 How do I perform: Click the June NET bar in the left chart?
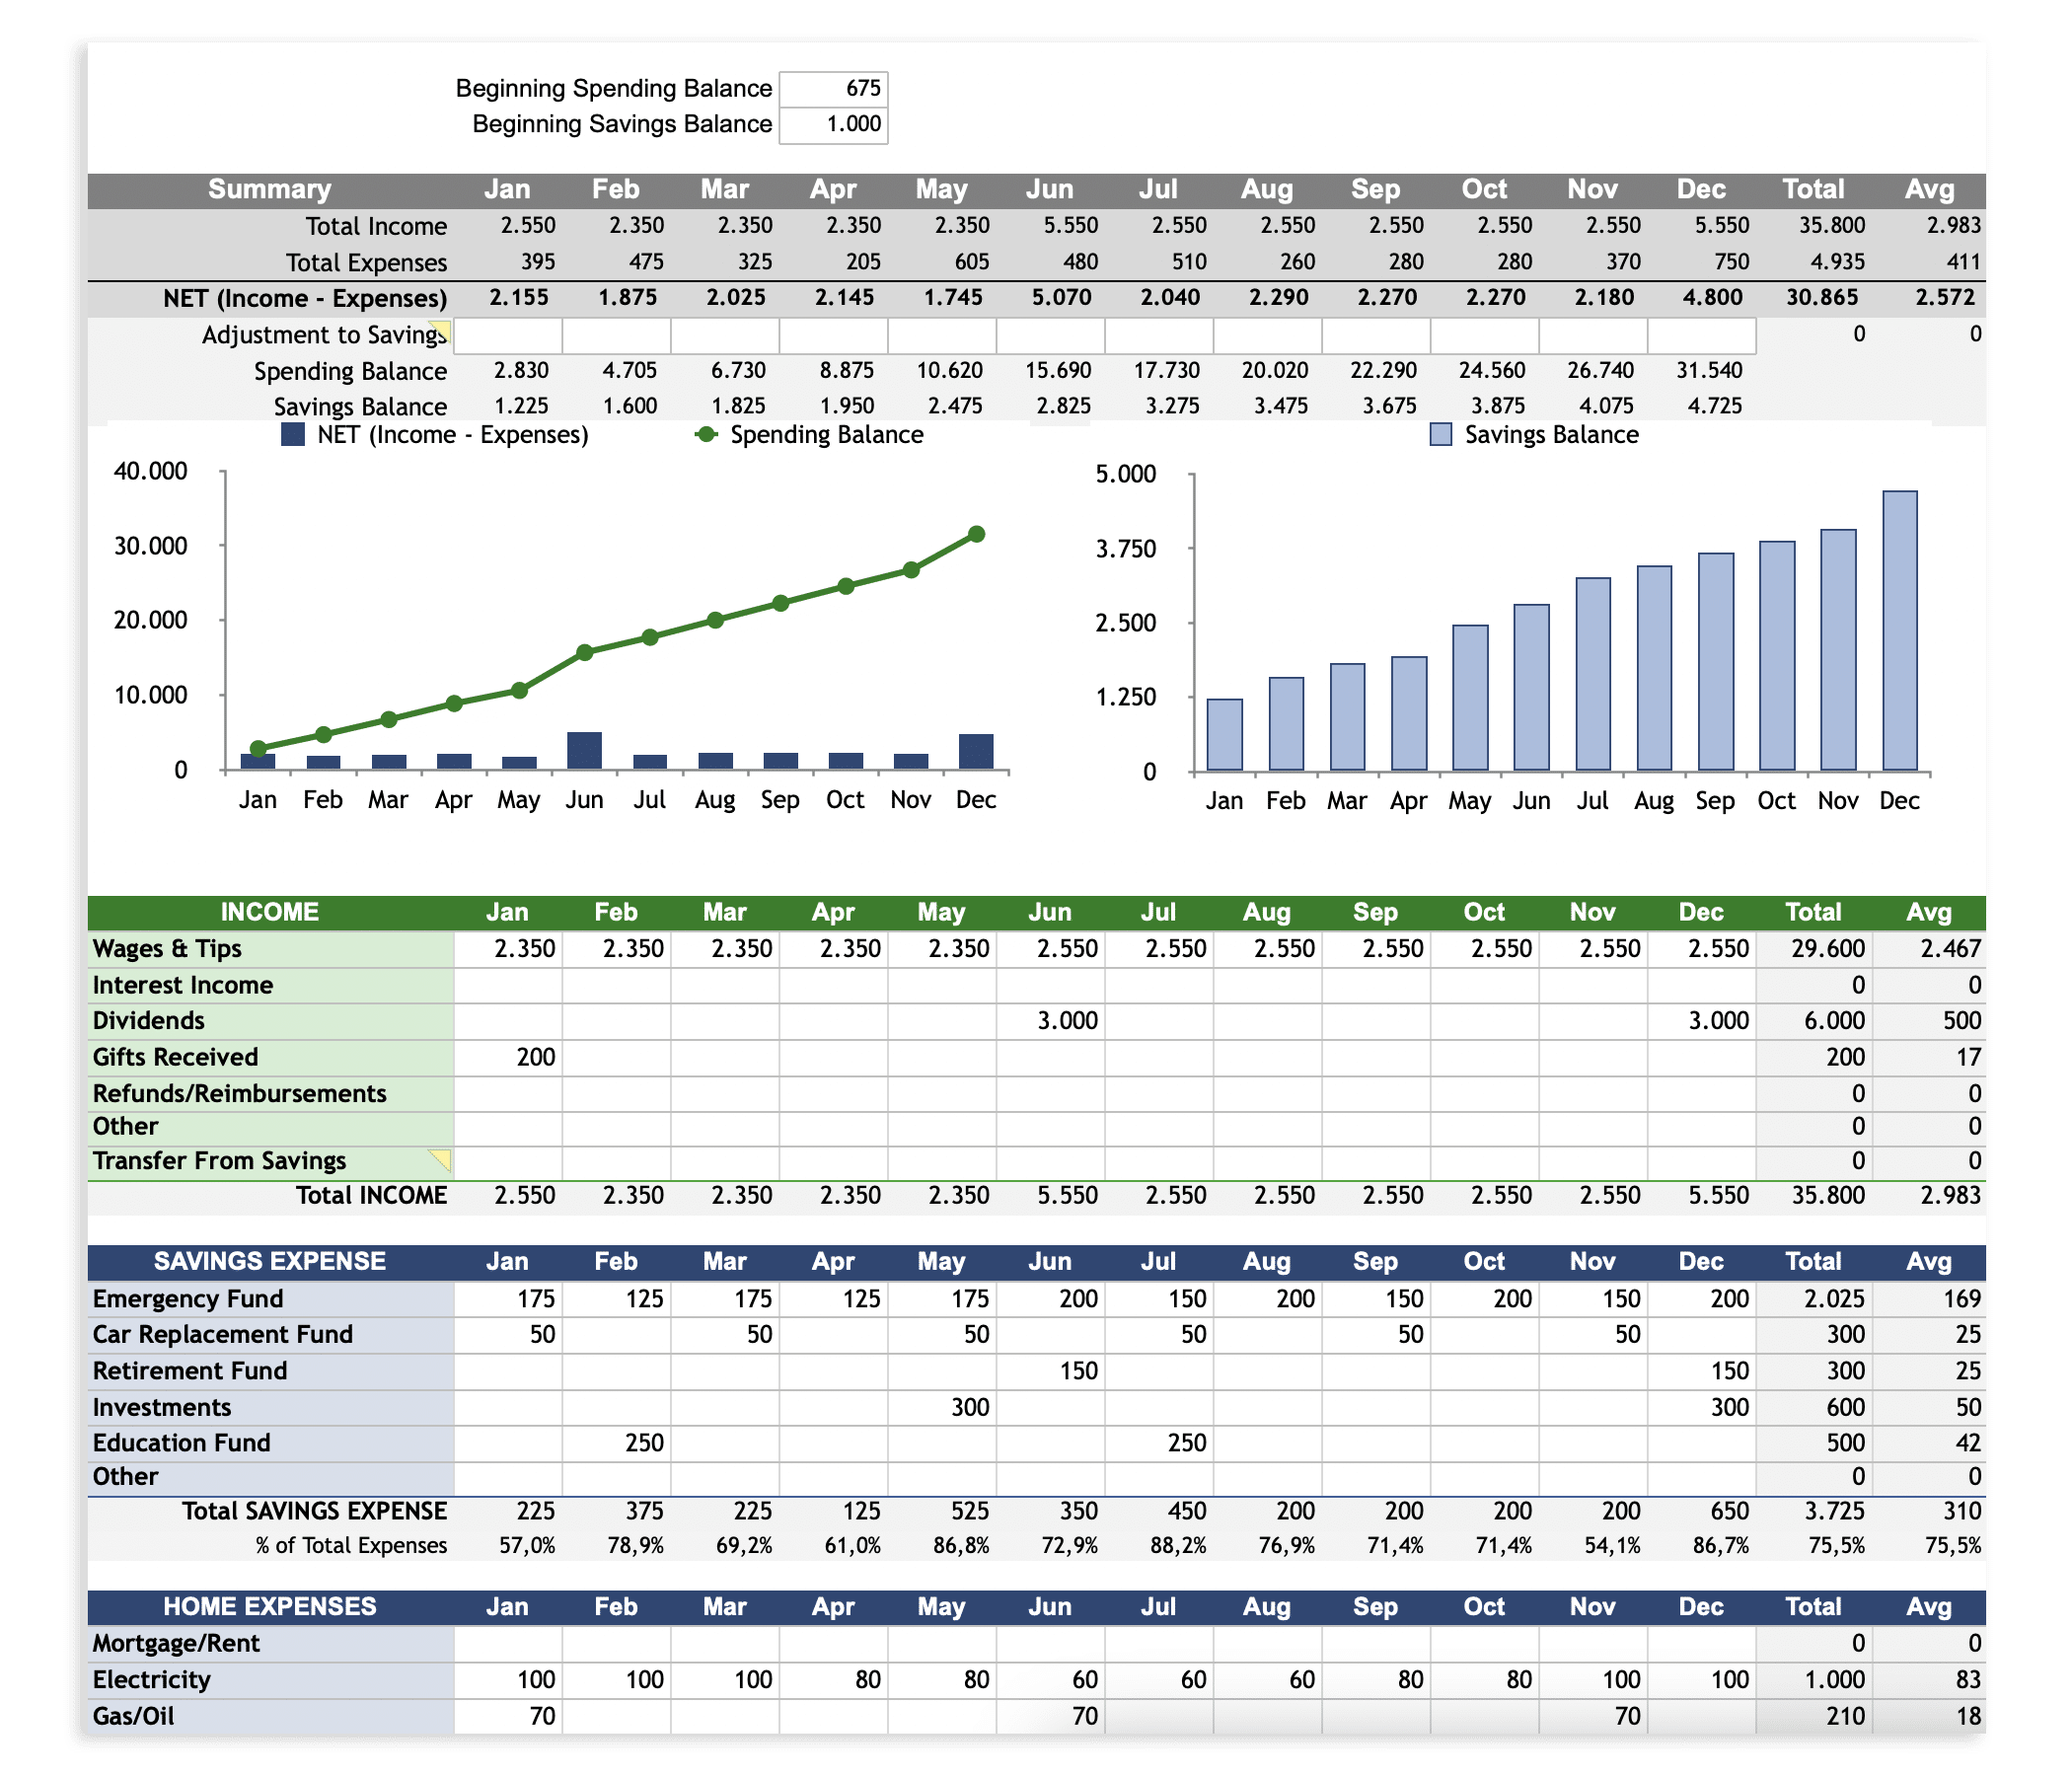tap(585, 751)
